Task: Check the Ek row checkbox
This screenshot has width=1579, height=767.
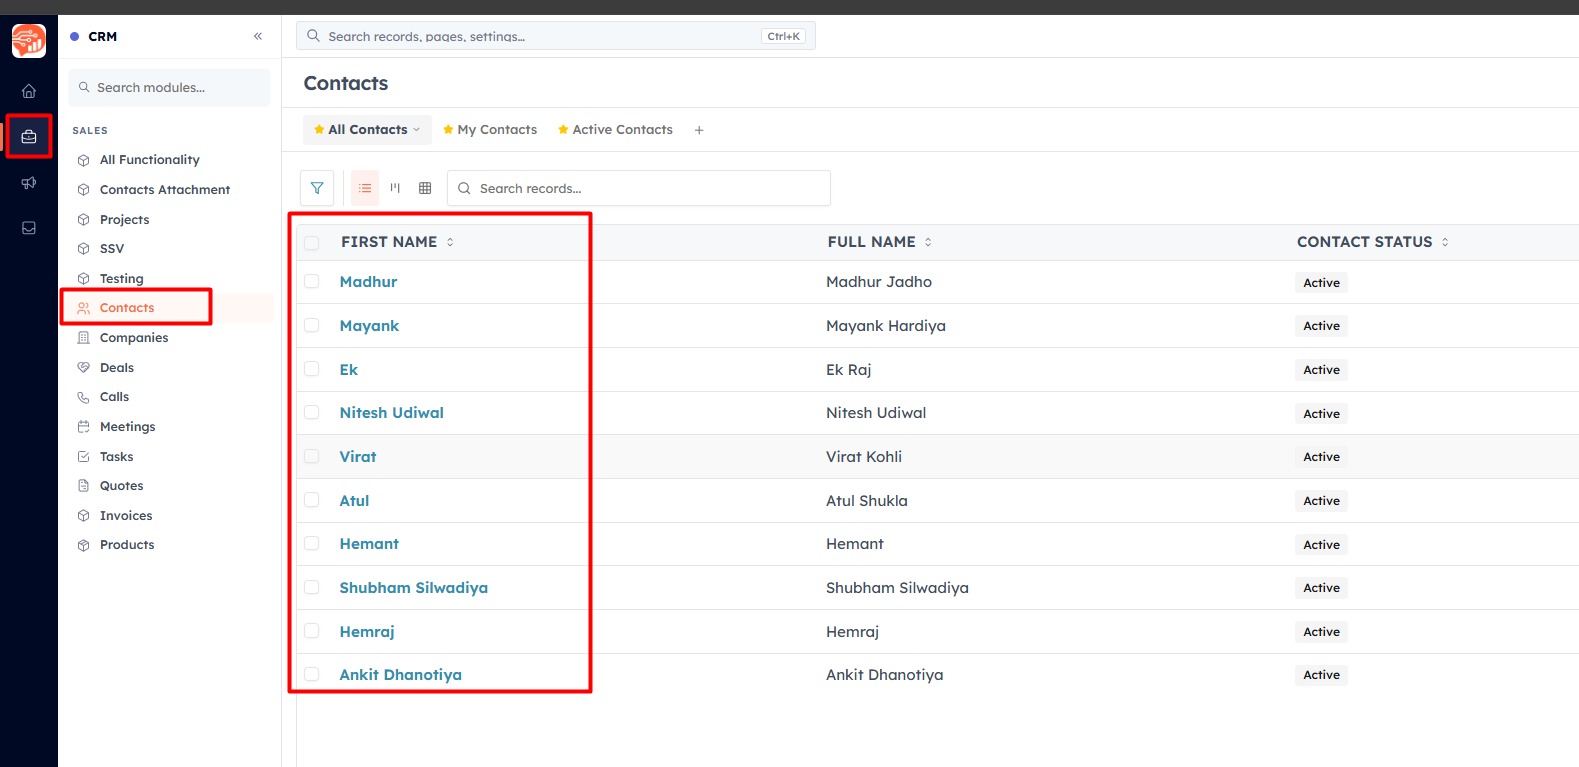Action: click(312, 369)
